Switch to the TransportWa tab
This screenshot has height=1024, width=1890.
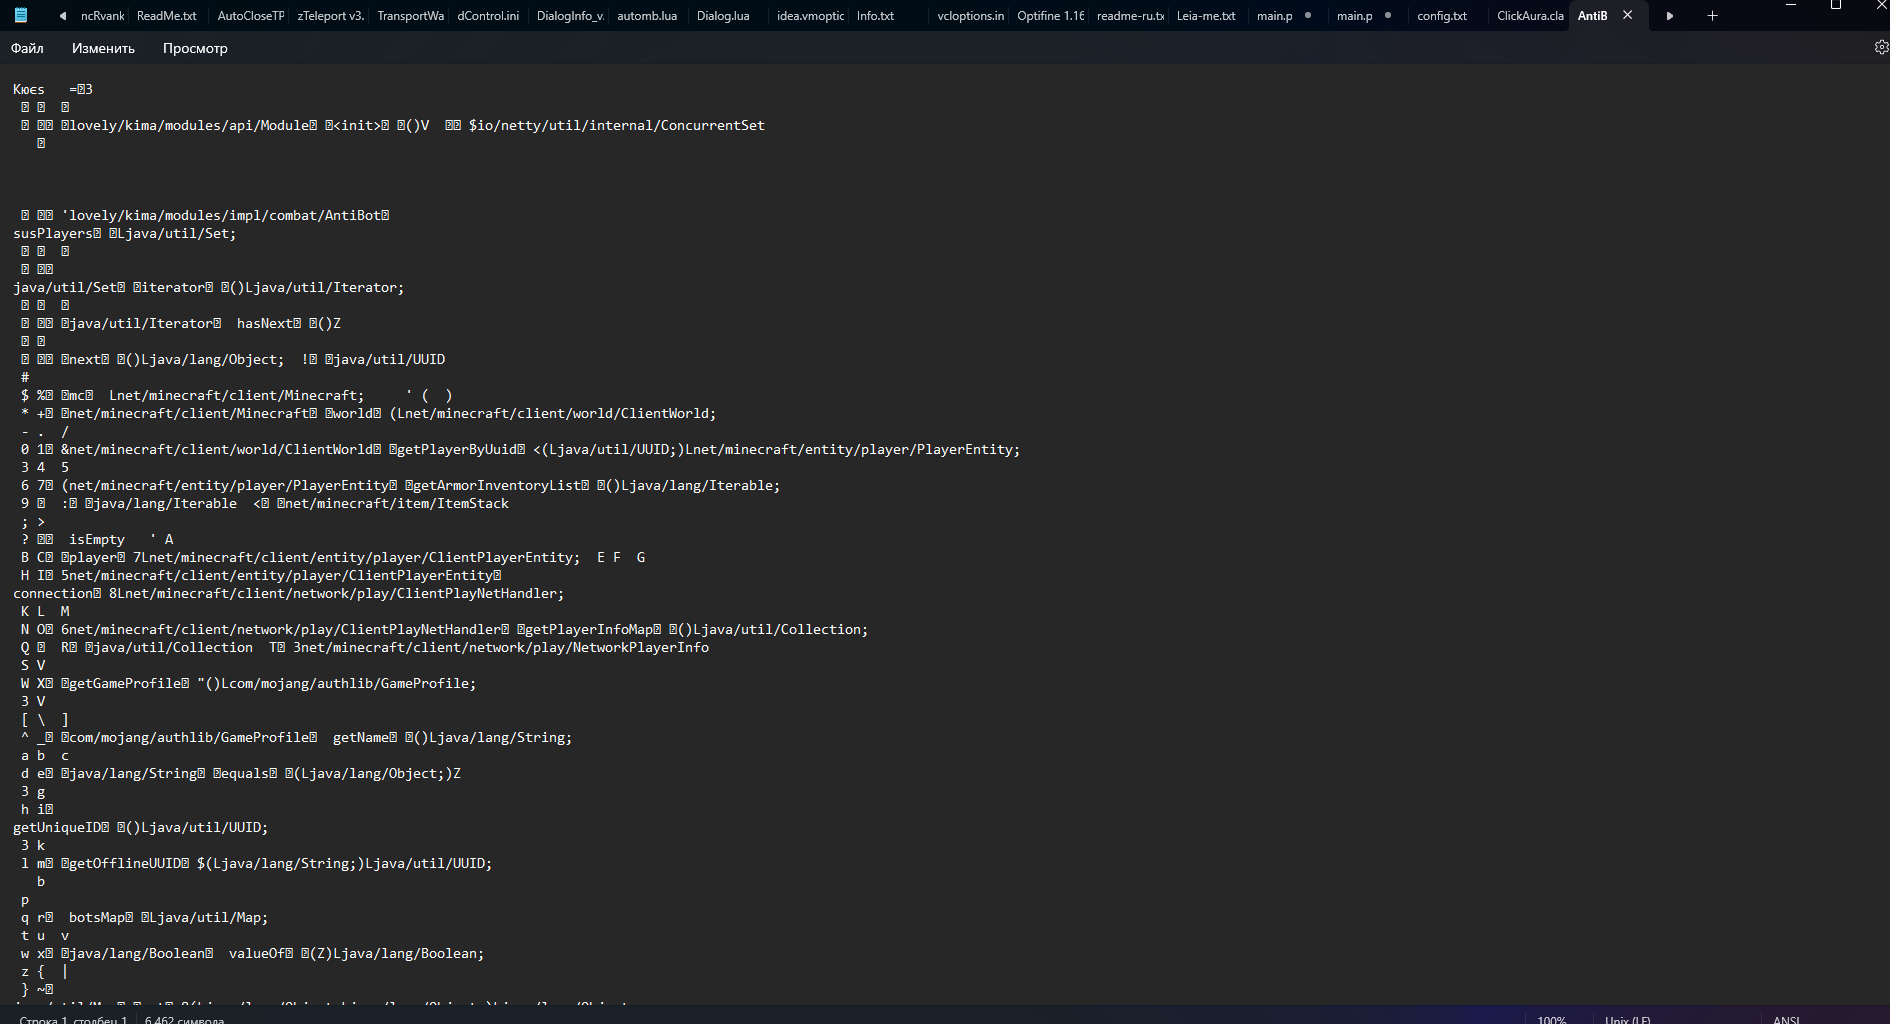click(x=410, y=16)
